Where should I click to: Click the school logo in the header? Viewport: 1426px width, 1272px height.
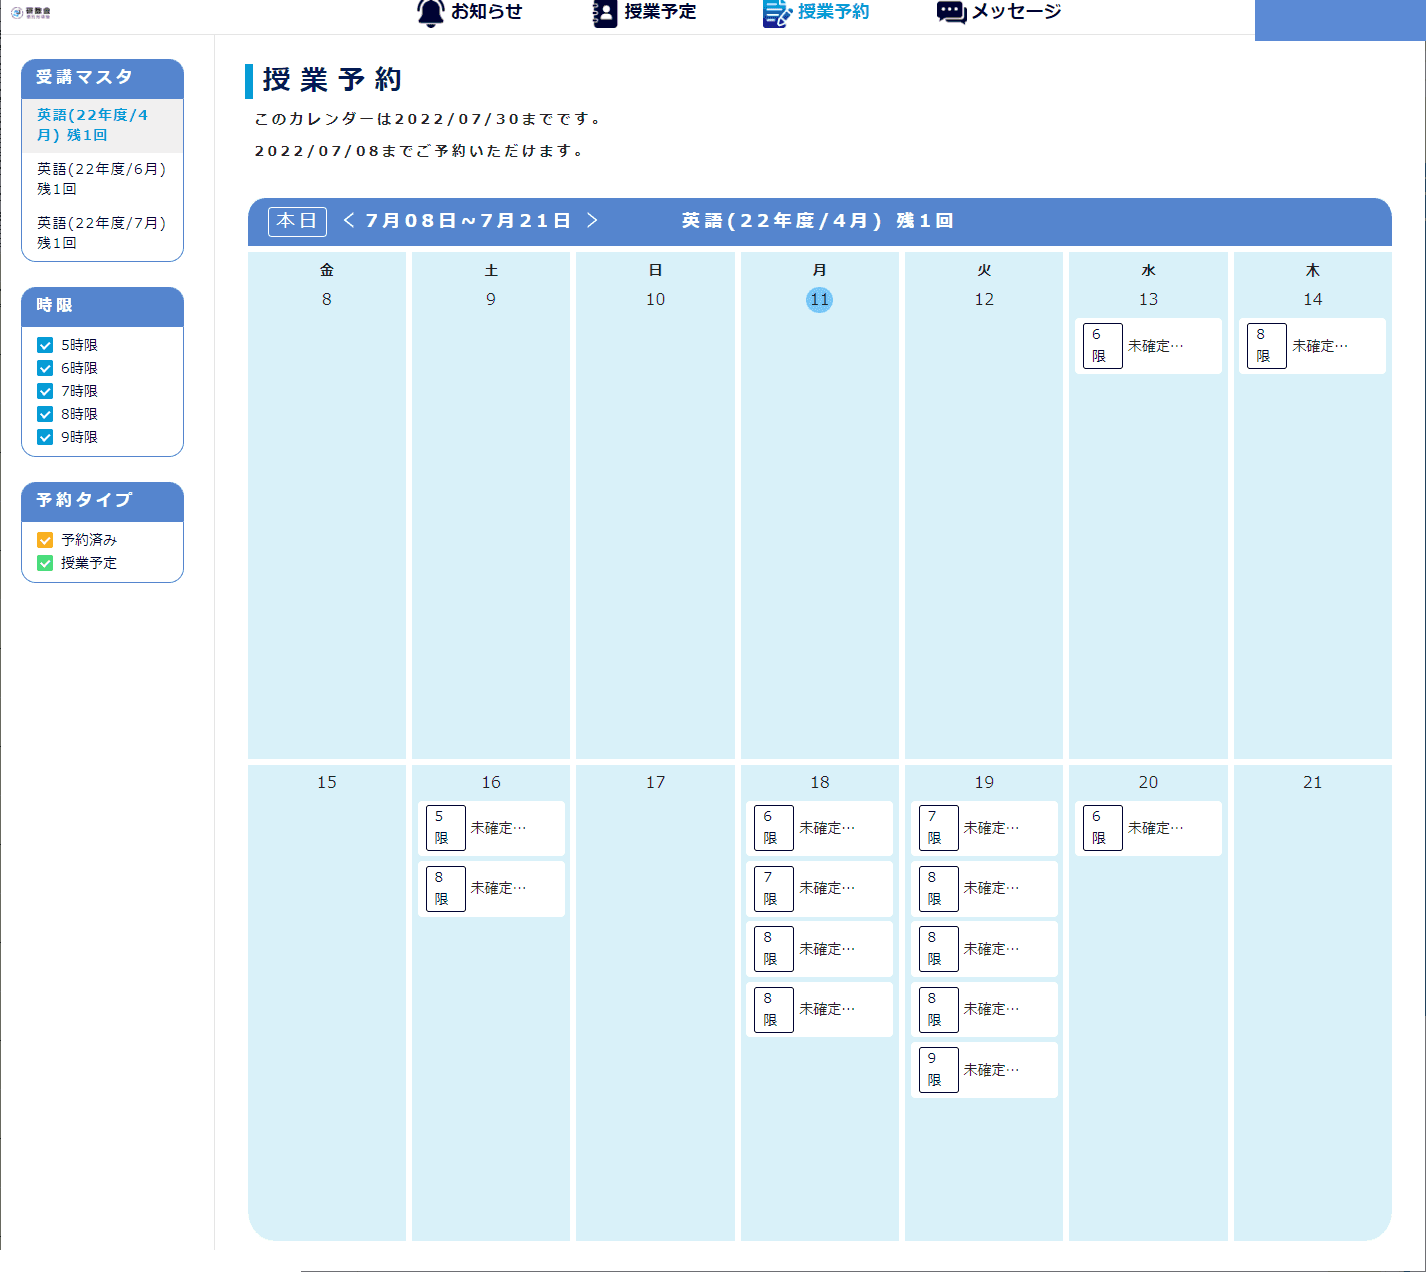pos(31,13)
